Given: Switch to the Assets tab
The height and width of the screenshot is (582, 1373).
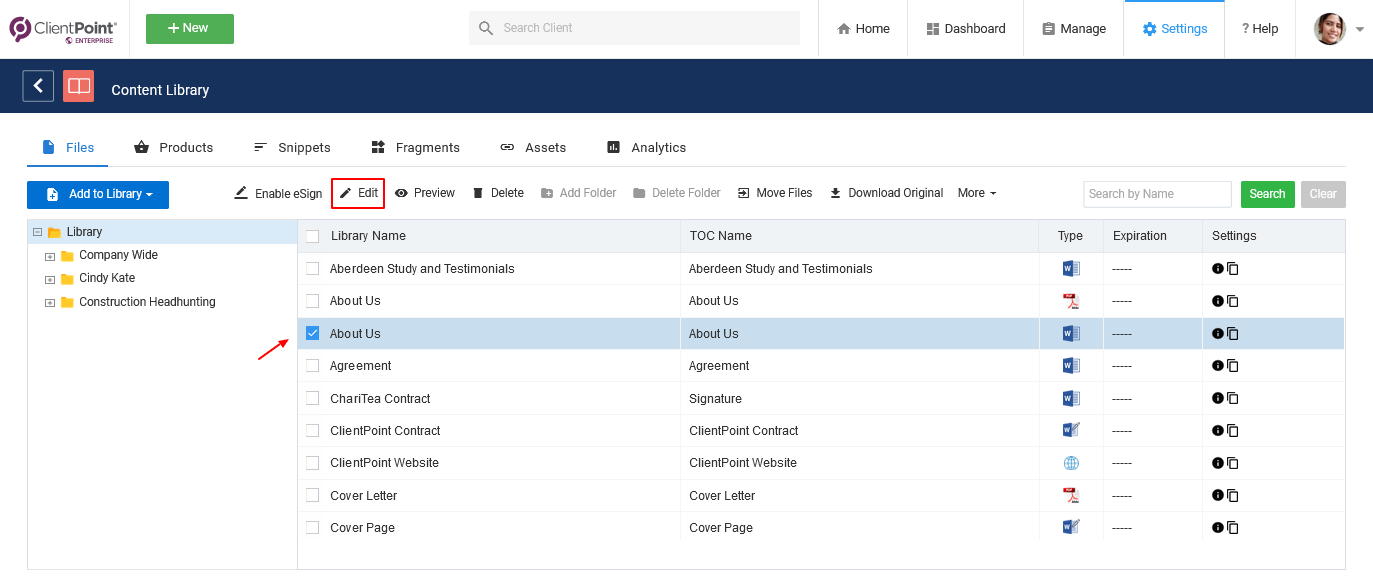Looking at the screenshot, I should [533, 147].
